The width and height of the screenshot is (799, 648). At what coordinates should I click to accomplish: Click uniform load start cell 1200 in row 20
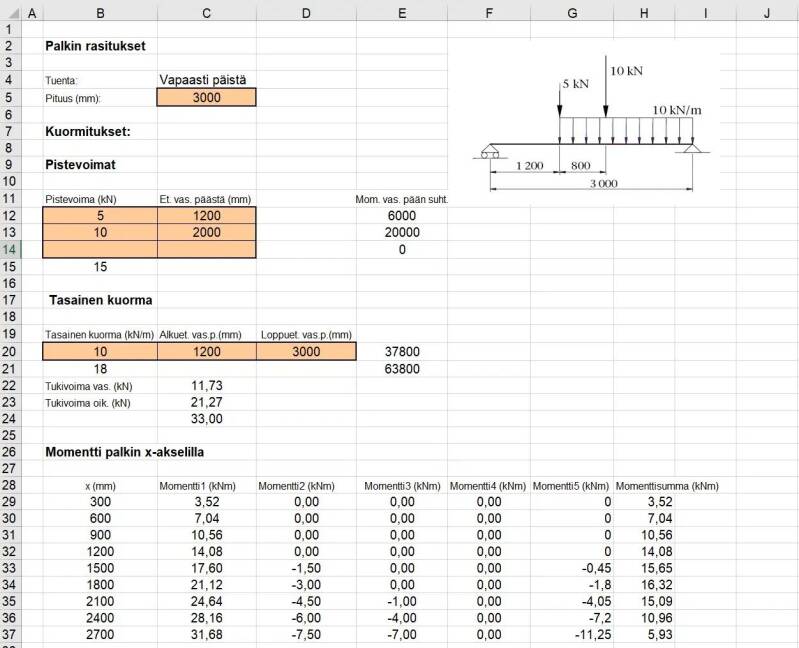point(206,352)
